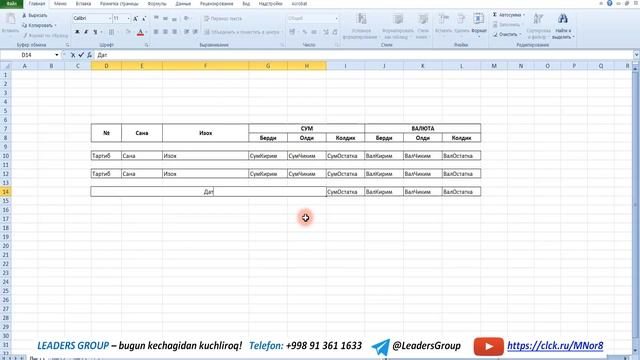Screen dimensions: 640x360
Task: Toggle align left horizontal alignment
Action: tap(156, 32)
